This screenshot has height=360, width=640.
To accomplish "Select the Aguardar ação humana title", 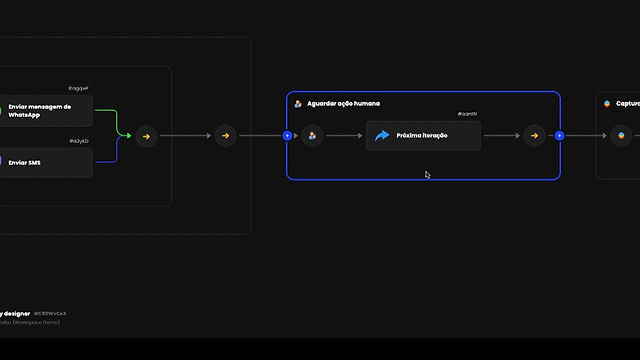I will pos(343,104).
